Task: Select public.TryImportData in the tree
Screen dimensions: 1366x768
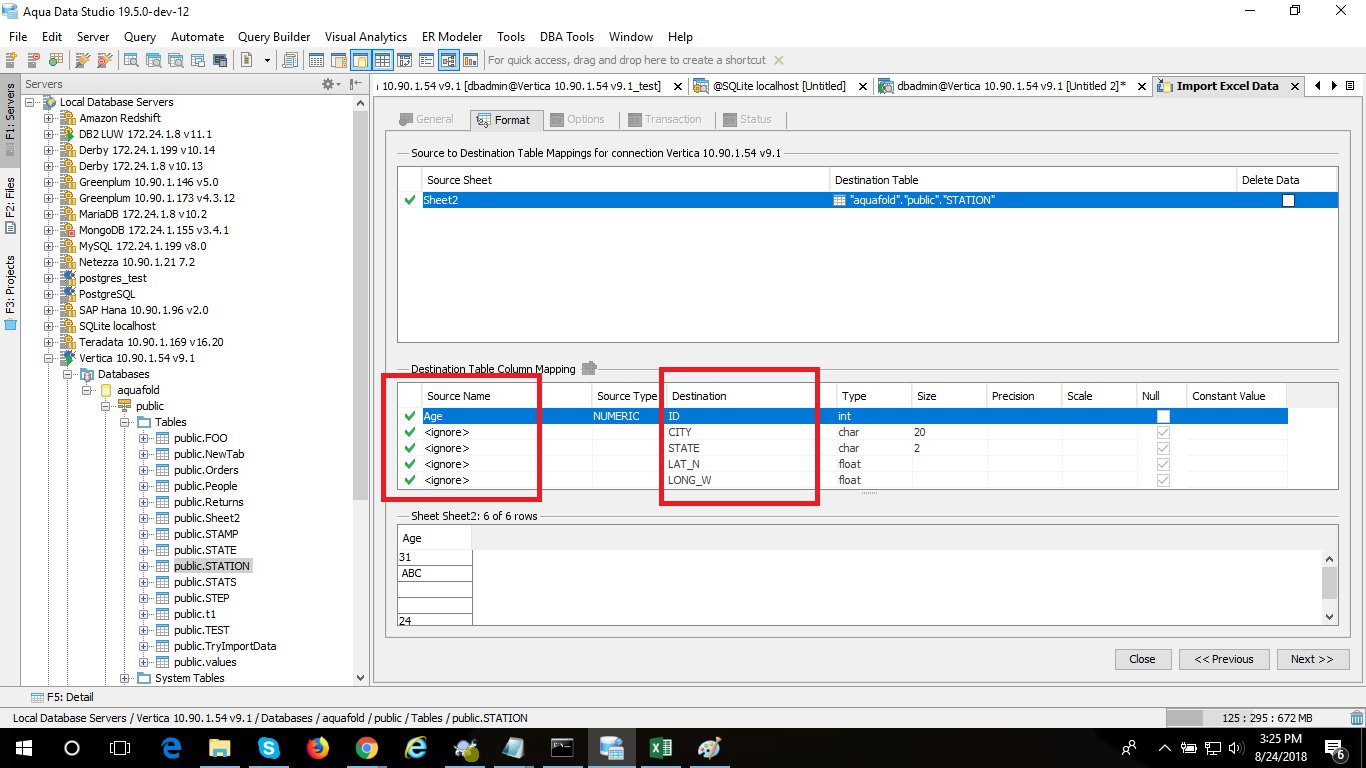Action: point(225,646)
